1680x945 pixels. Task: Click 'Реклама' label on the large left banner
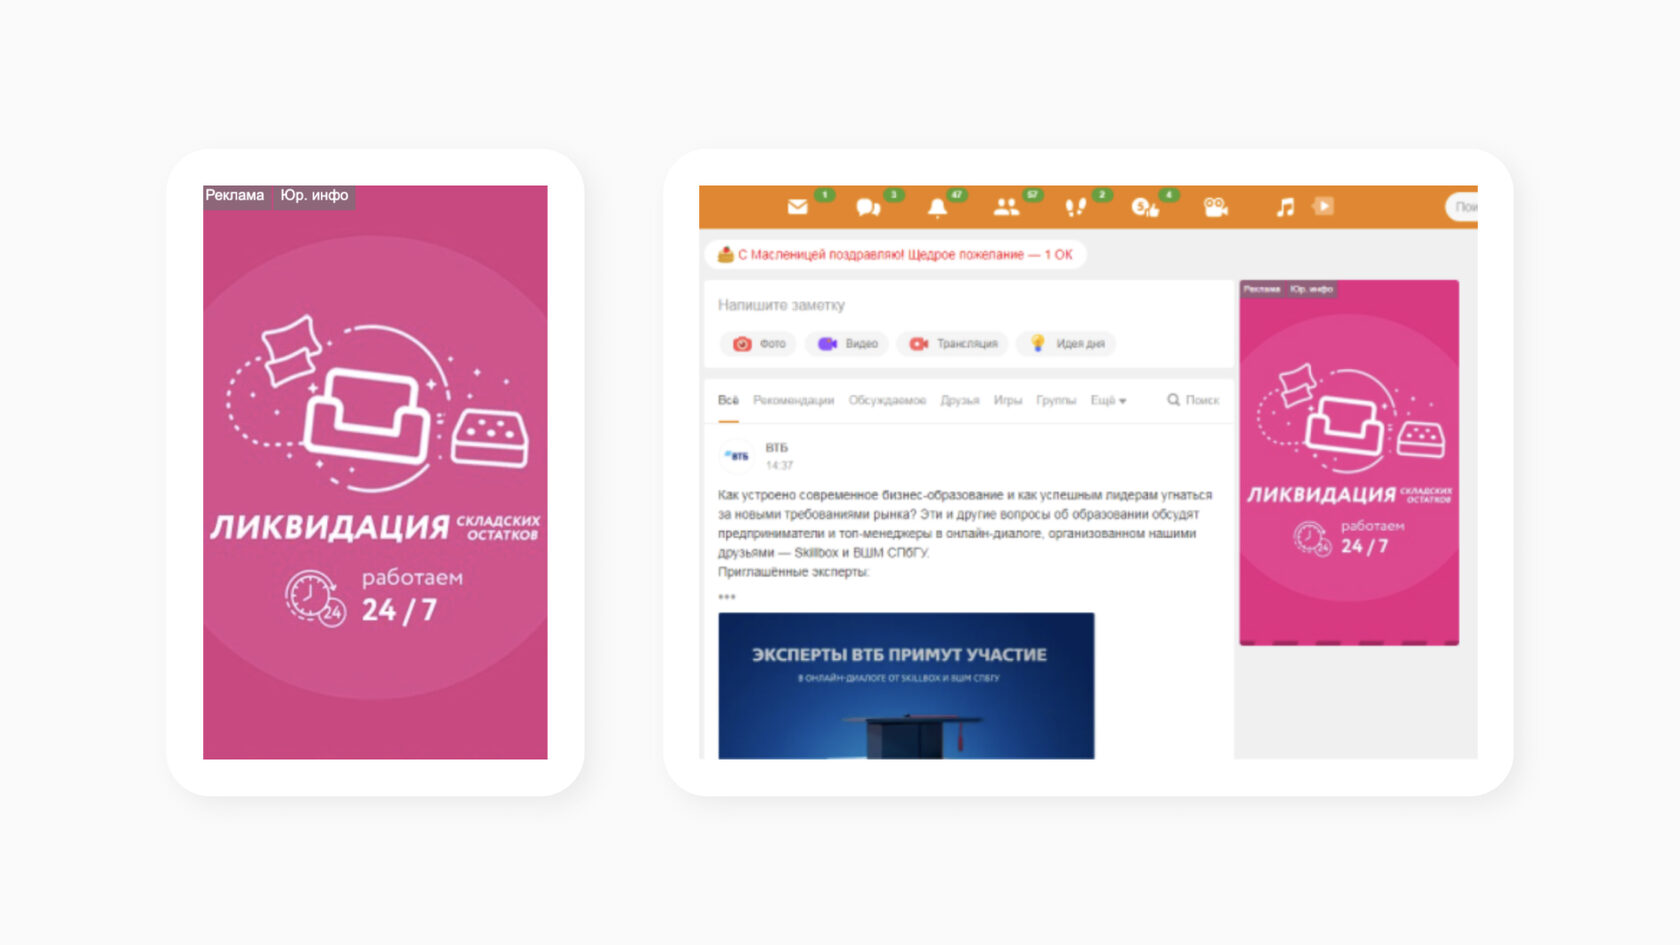tap(235, 196)
